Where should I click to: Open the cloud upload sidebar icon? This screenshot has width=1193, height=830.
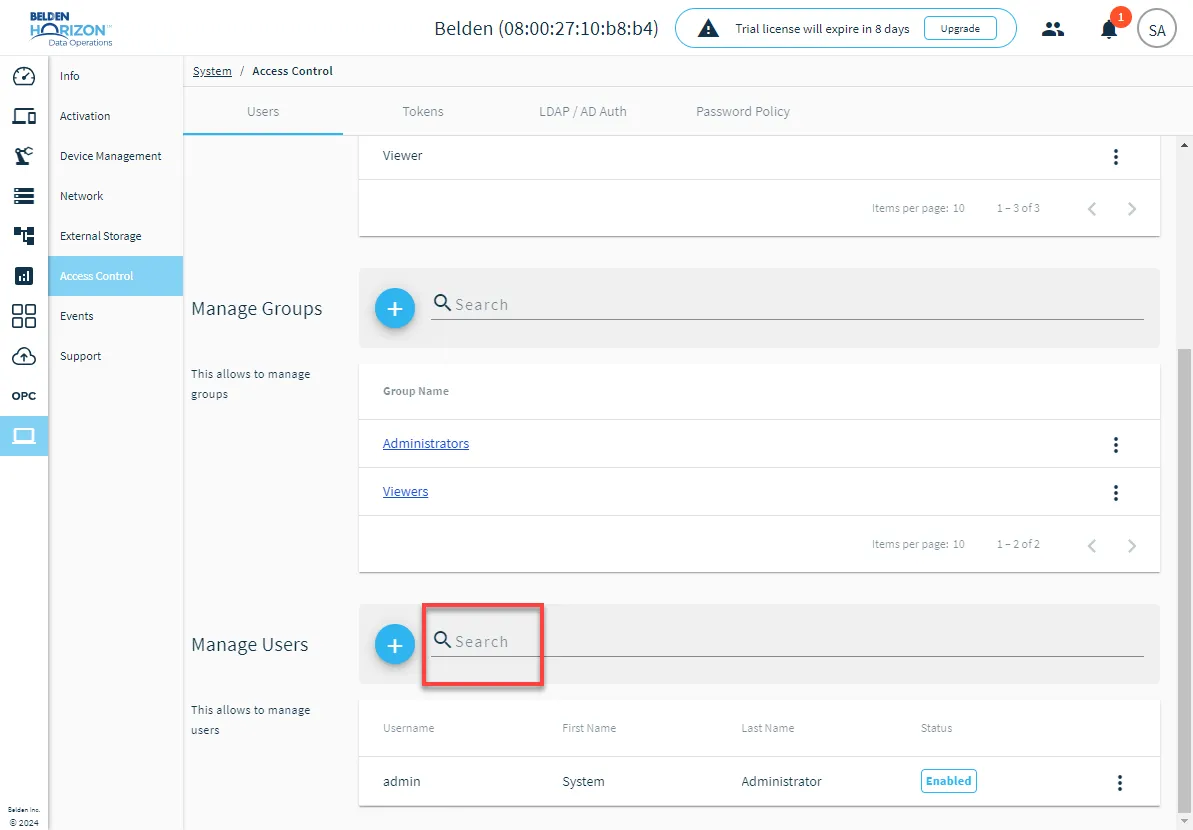[24, 355]
